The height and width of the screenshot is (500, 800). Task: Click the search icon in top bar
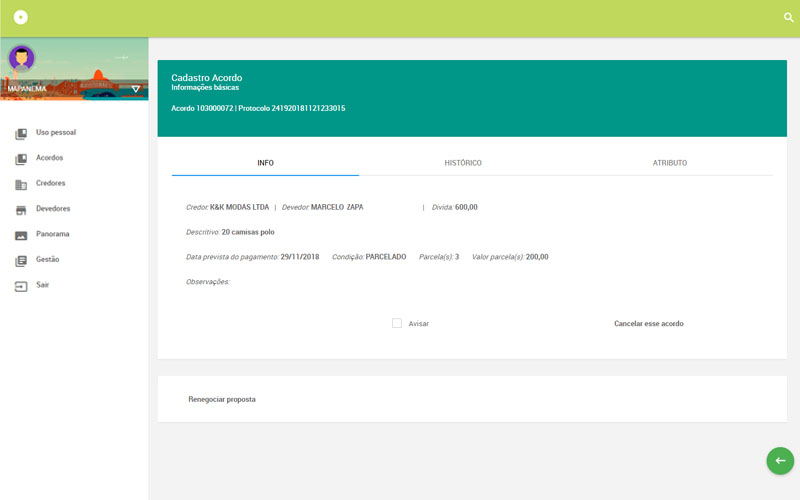[788, 18]
